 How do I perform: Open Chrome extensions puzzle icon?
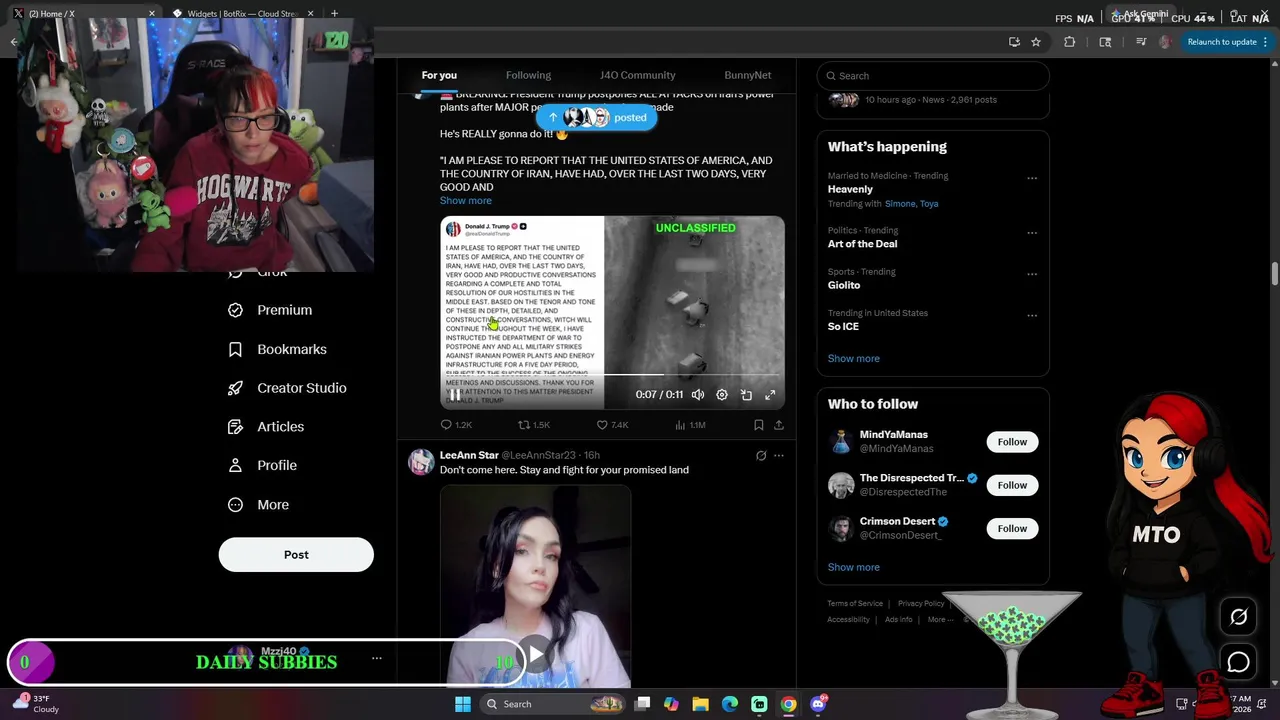[1070, 42]
